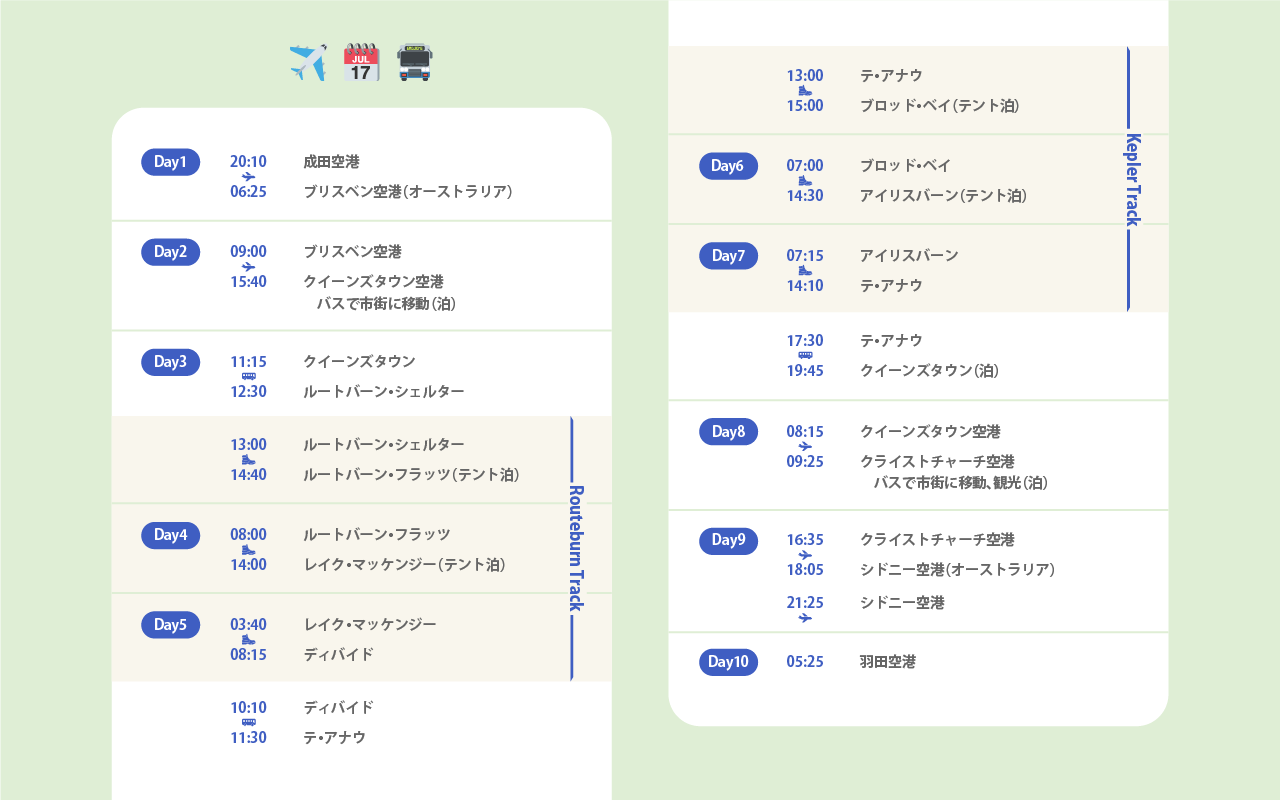Image resolution: width=1280 pixels, height=800 pixels.
Task: Select the Day9 badge
Action: pyautogui.click(x=728, y=540)
